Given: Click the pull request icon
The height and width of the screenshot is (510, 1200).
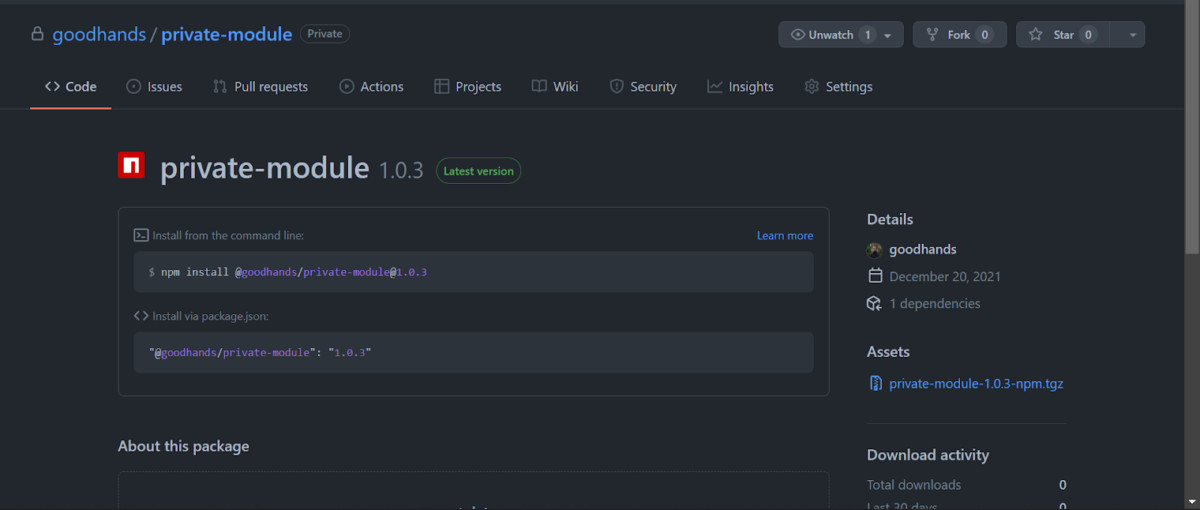Looking at the screenshot, I should point(220,87).
